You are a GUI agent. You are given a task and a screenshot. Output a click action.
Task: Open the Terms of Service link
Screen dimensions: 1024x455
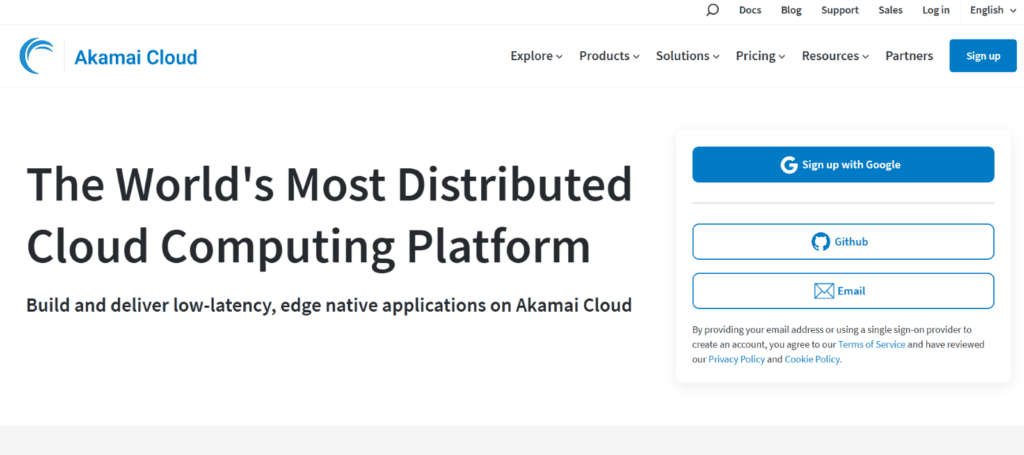tap(871, 344)
